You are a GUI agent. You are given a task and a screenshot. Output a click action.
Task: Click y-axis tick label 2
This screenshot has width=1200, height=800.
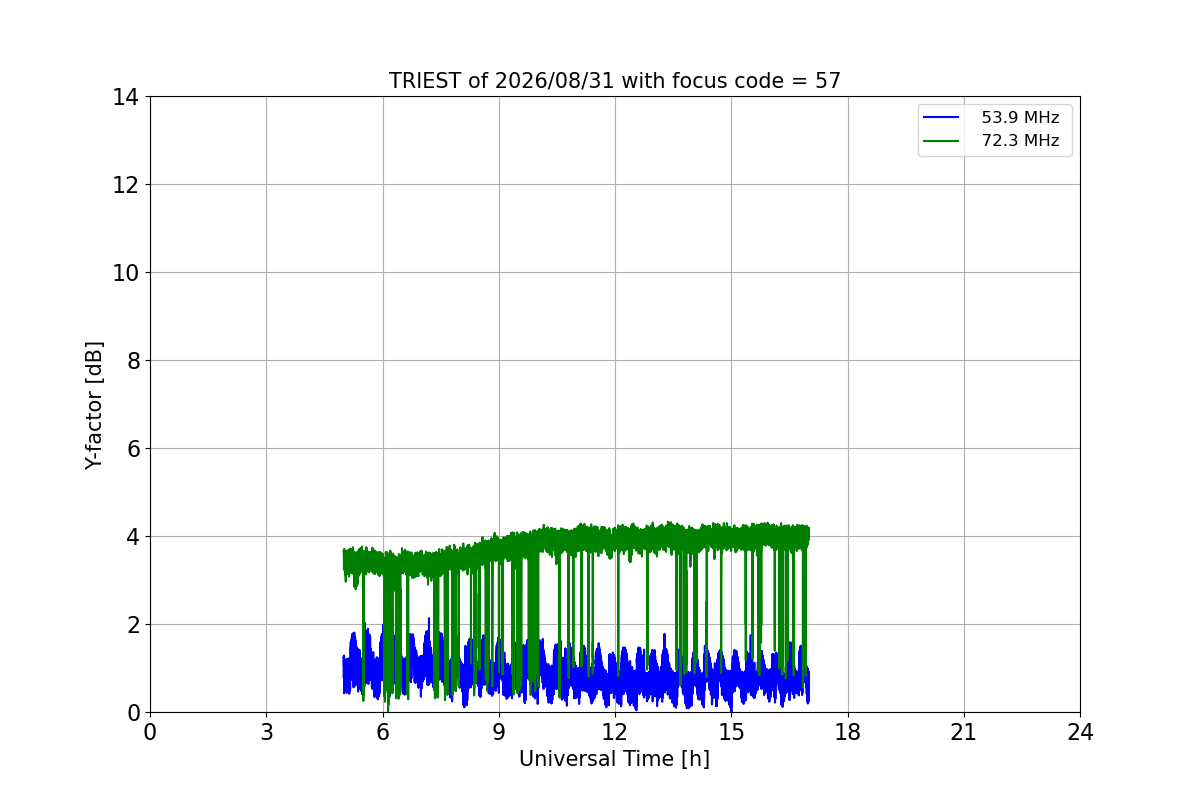[x=132, y=625]
